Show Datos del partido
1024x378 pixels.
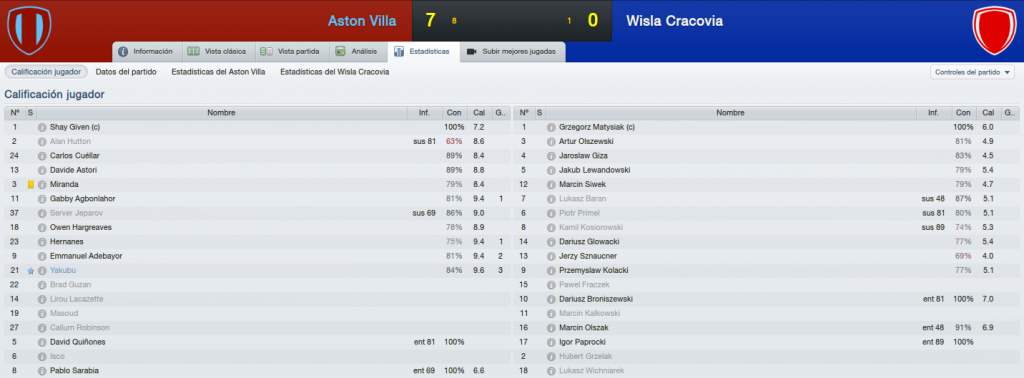126,72
